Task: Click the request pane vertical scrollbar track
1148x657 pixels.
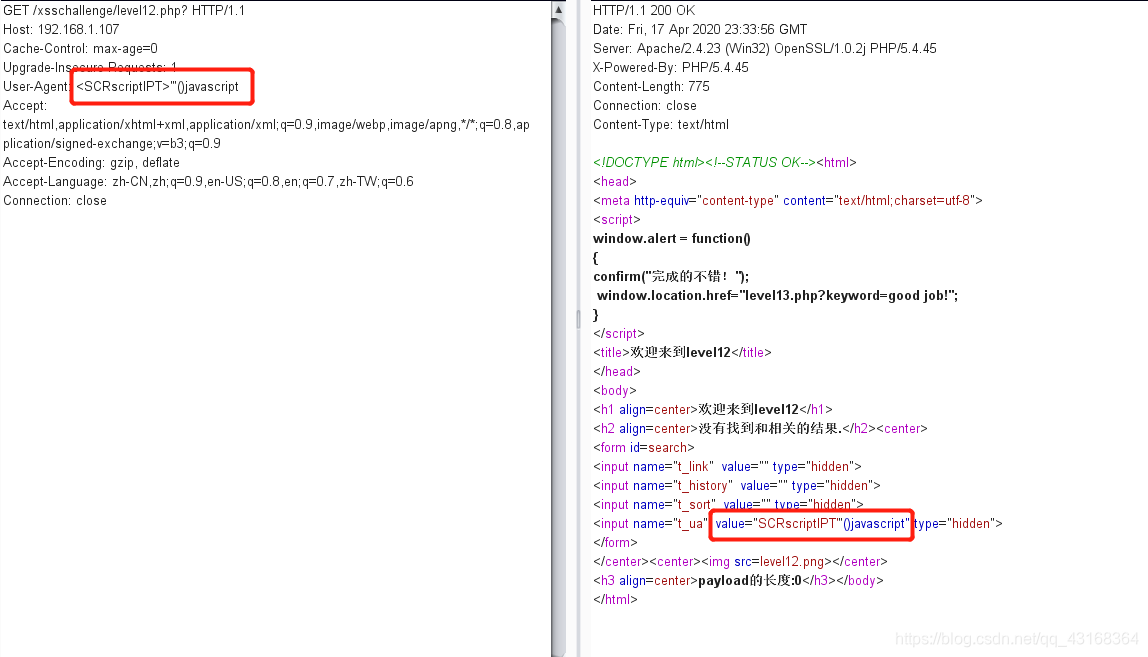Action: point(558,337)
